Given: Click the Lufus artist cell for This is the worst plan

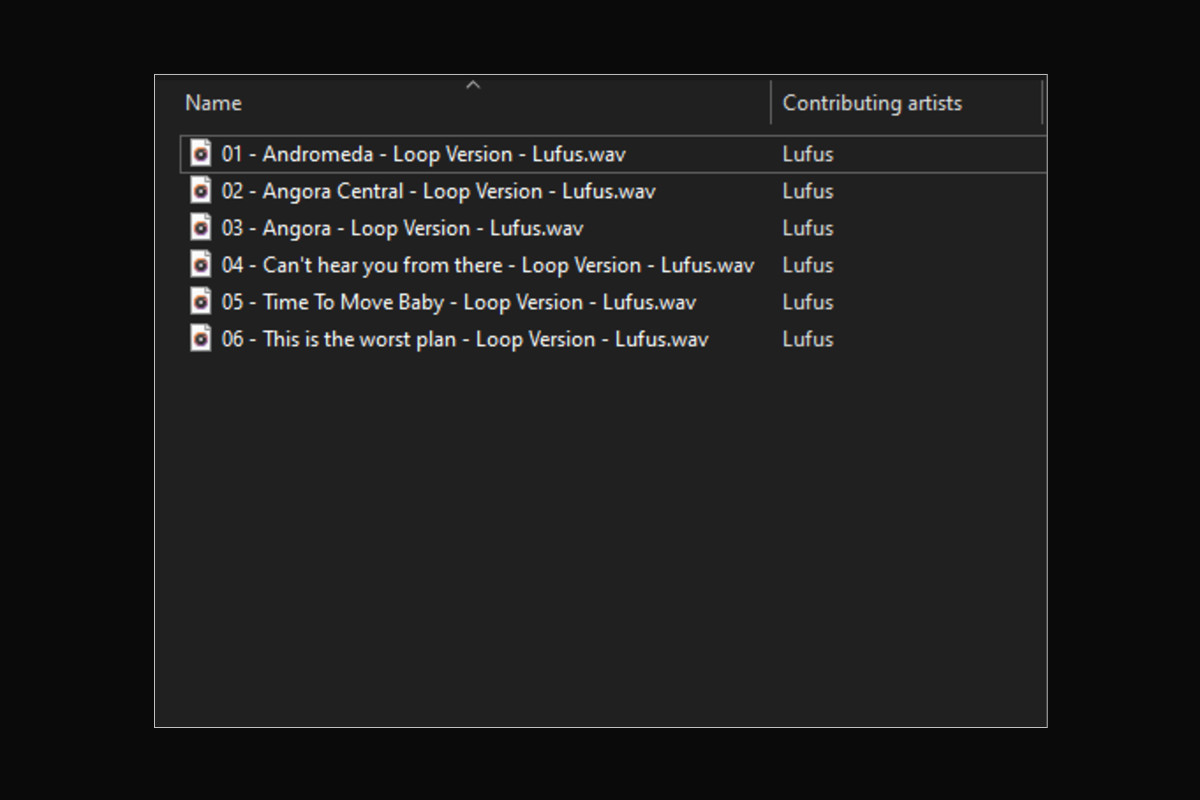Looking at the screenshot, I should click(x=808, y=339).
